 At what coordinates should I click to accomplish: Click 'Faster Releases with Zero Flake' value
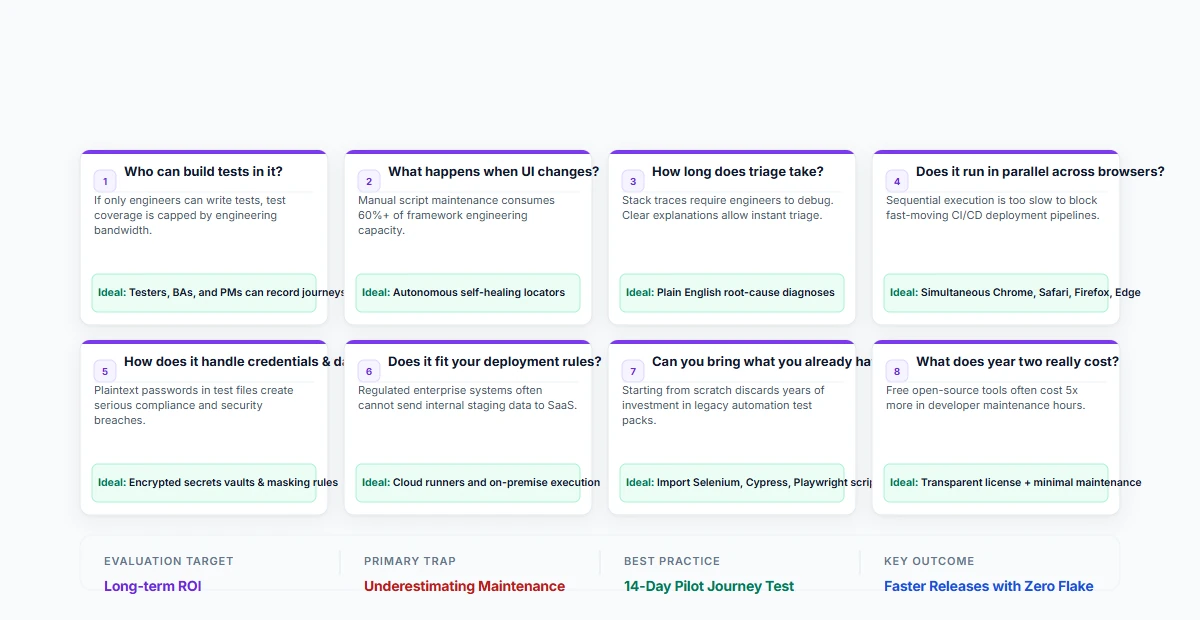[x=989, y=586]
